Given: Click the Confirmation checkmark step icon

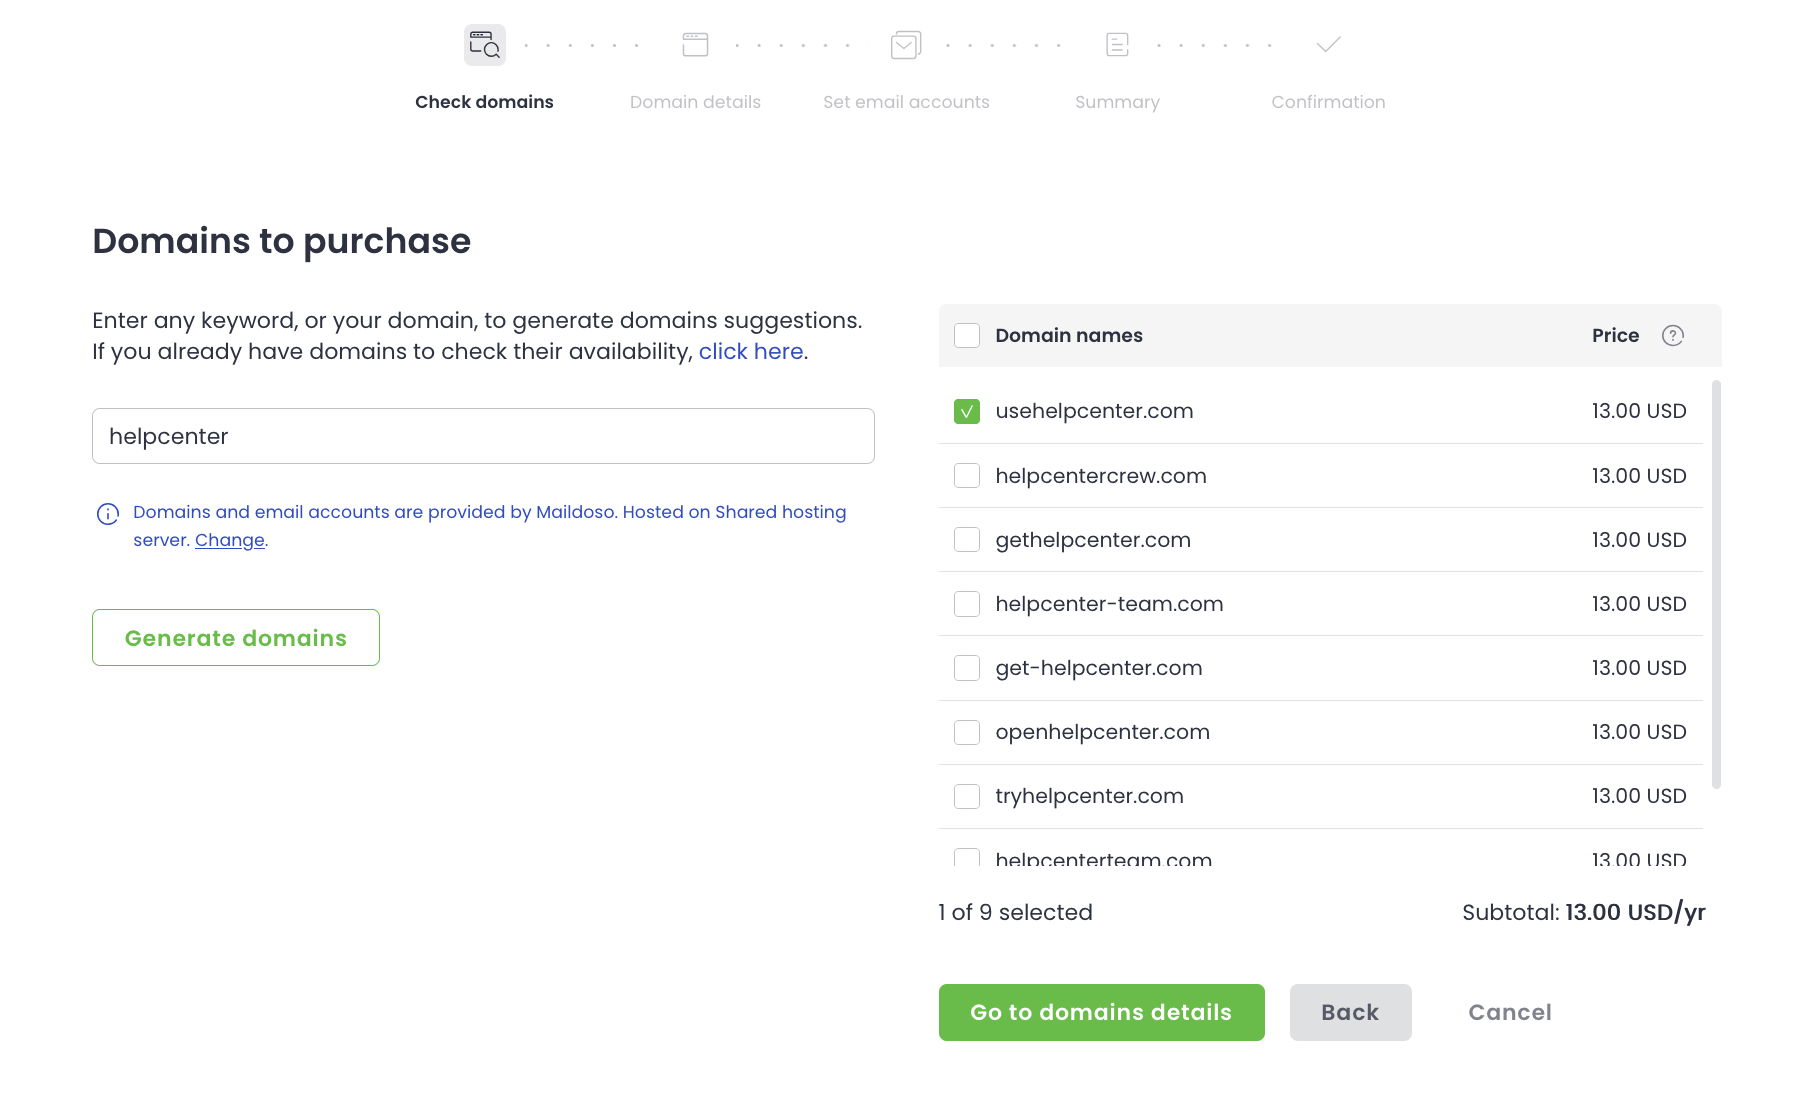Looking at the screenshot, I should pos(1328,45).
